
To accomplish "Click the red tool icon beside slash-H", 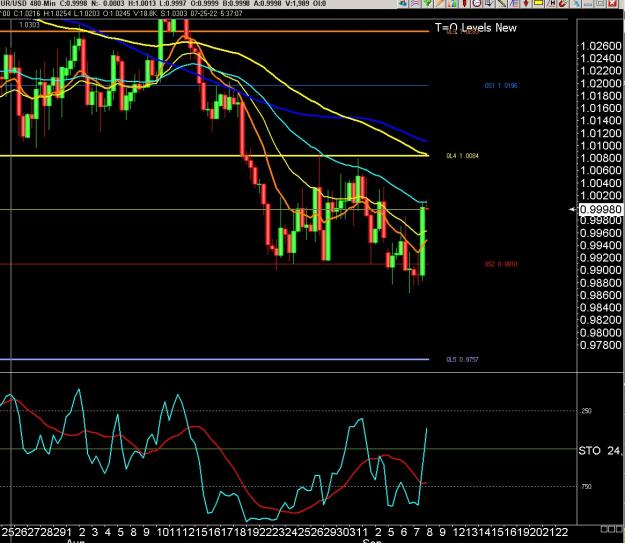I will [x=563, y=3].
